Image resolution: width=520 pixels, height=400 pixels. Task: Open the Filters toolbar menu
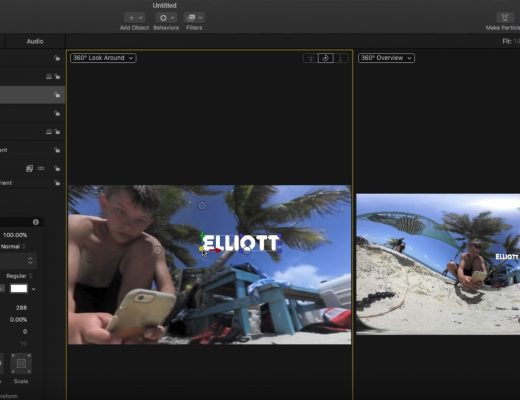tap(194, 18)
